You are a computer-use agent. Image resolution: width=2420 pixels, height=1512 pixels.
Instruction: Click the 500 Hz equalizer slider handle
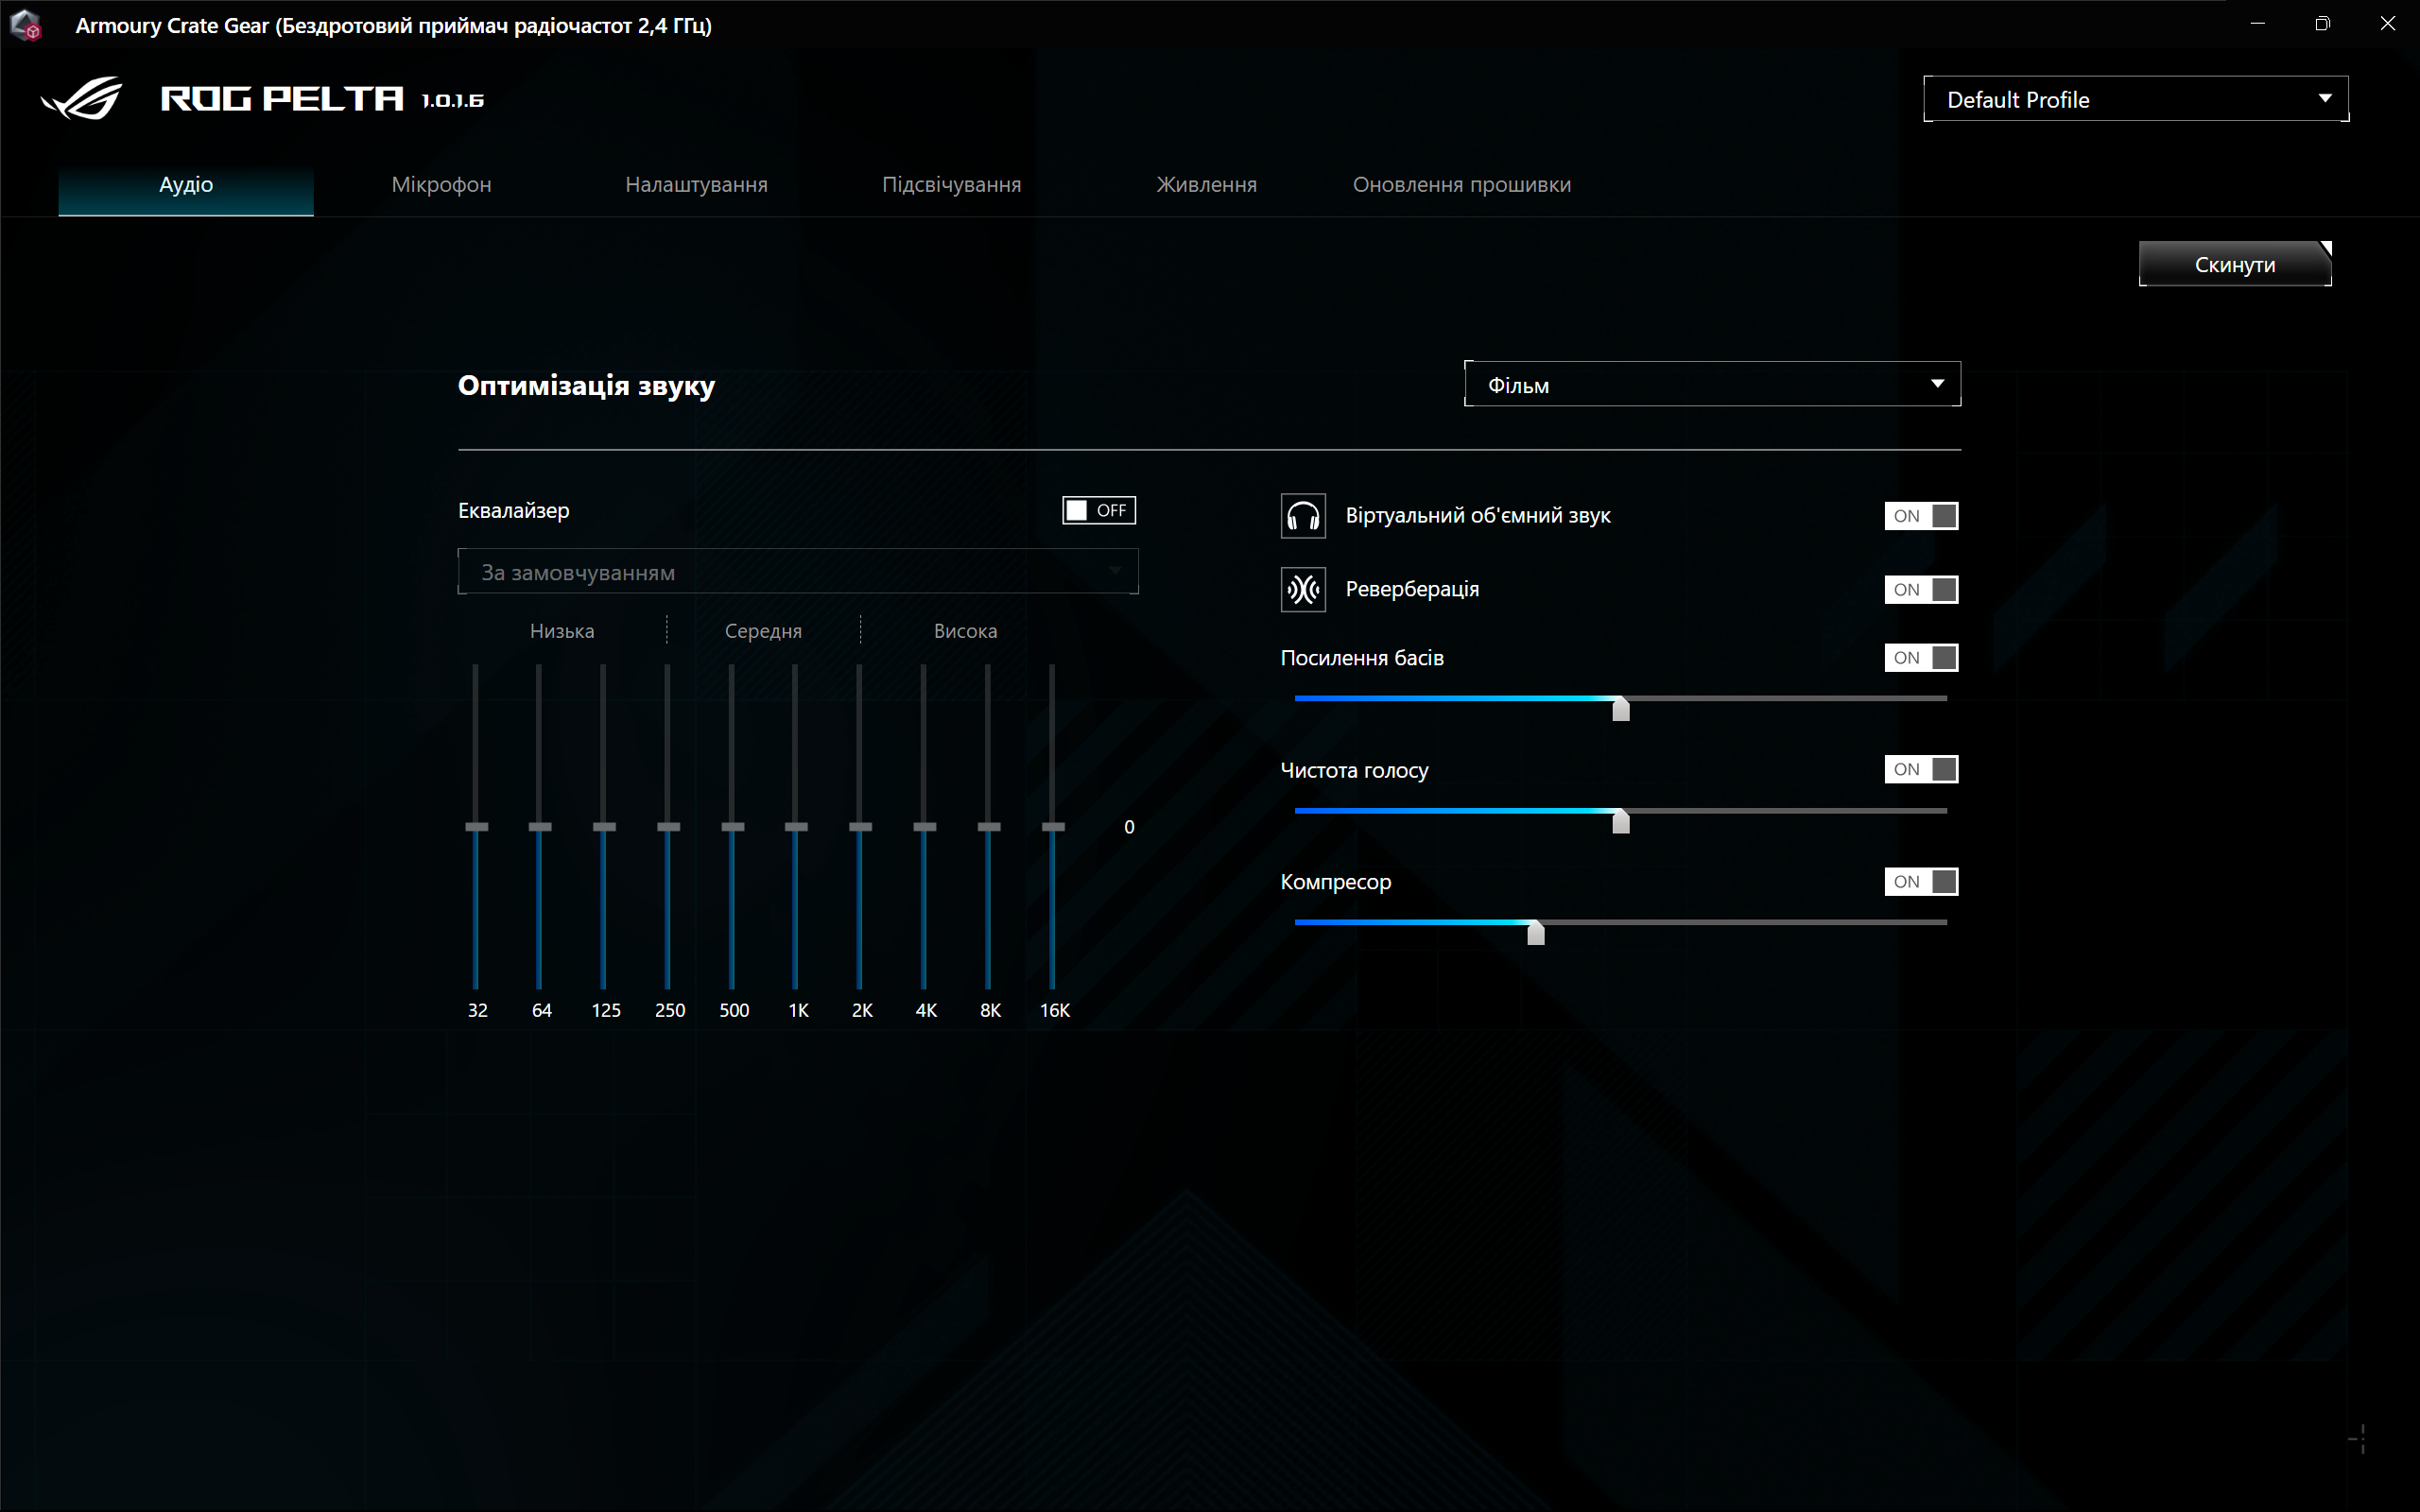[733, 827]
